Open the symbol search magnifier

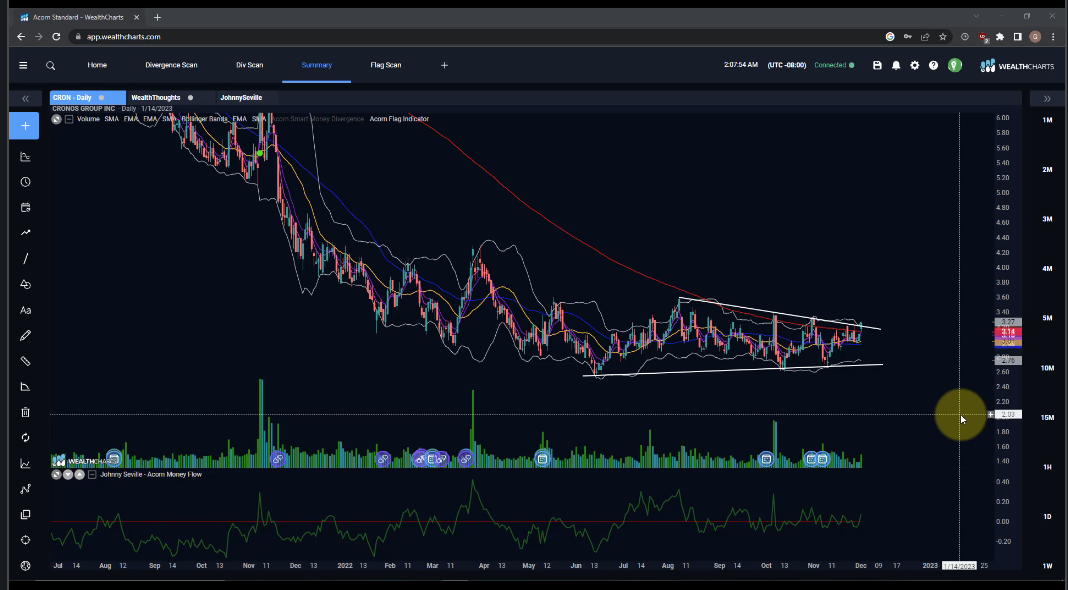[50, 65]
